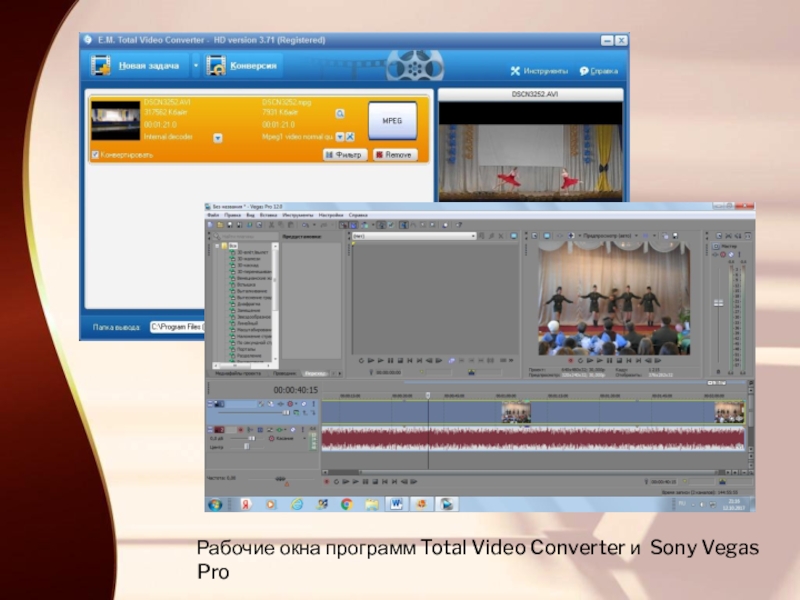Expand the Mpeg1 video profile dropdown

[x=340, y=137]
